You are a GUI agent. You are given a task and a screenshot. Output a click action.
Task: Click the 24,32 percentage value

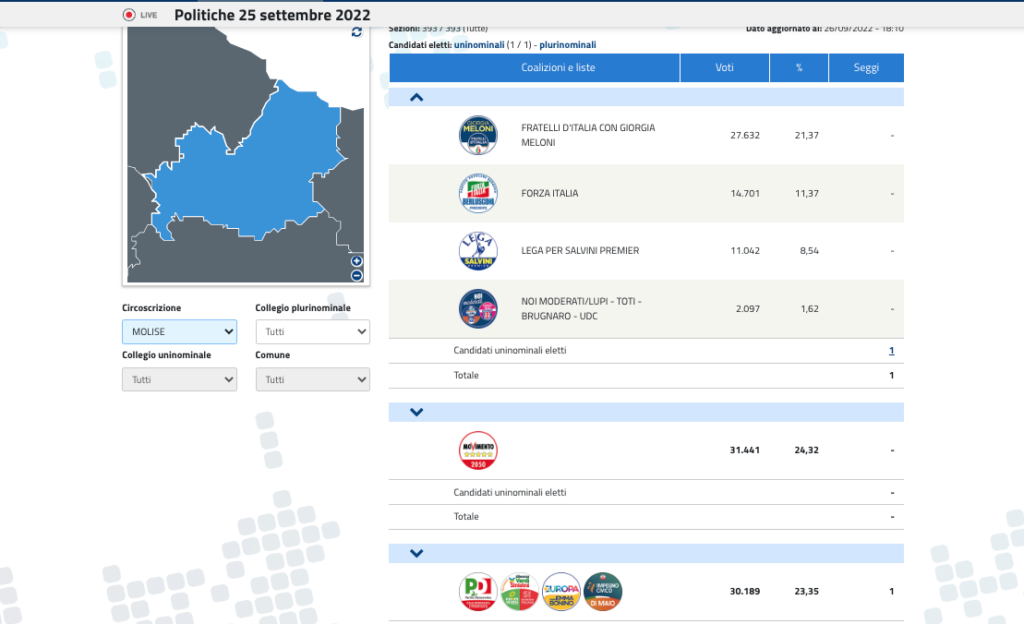tap(807, 450)
